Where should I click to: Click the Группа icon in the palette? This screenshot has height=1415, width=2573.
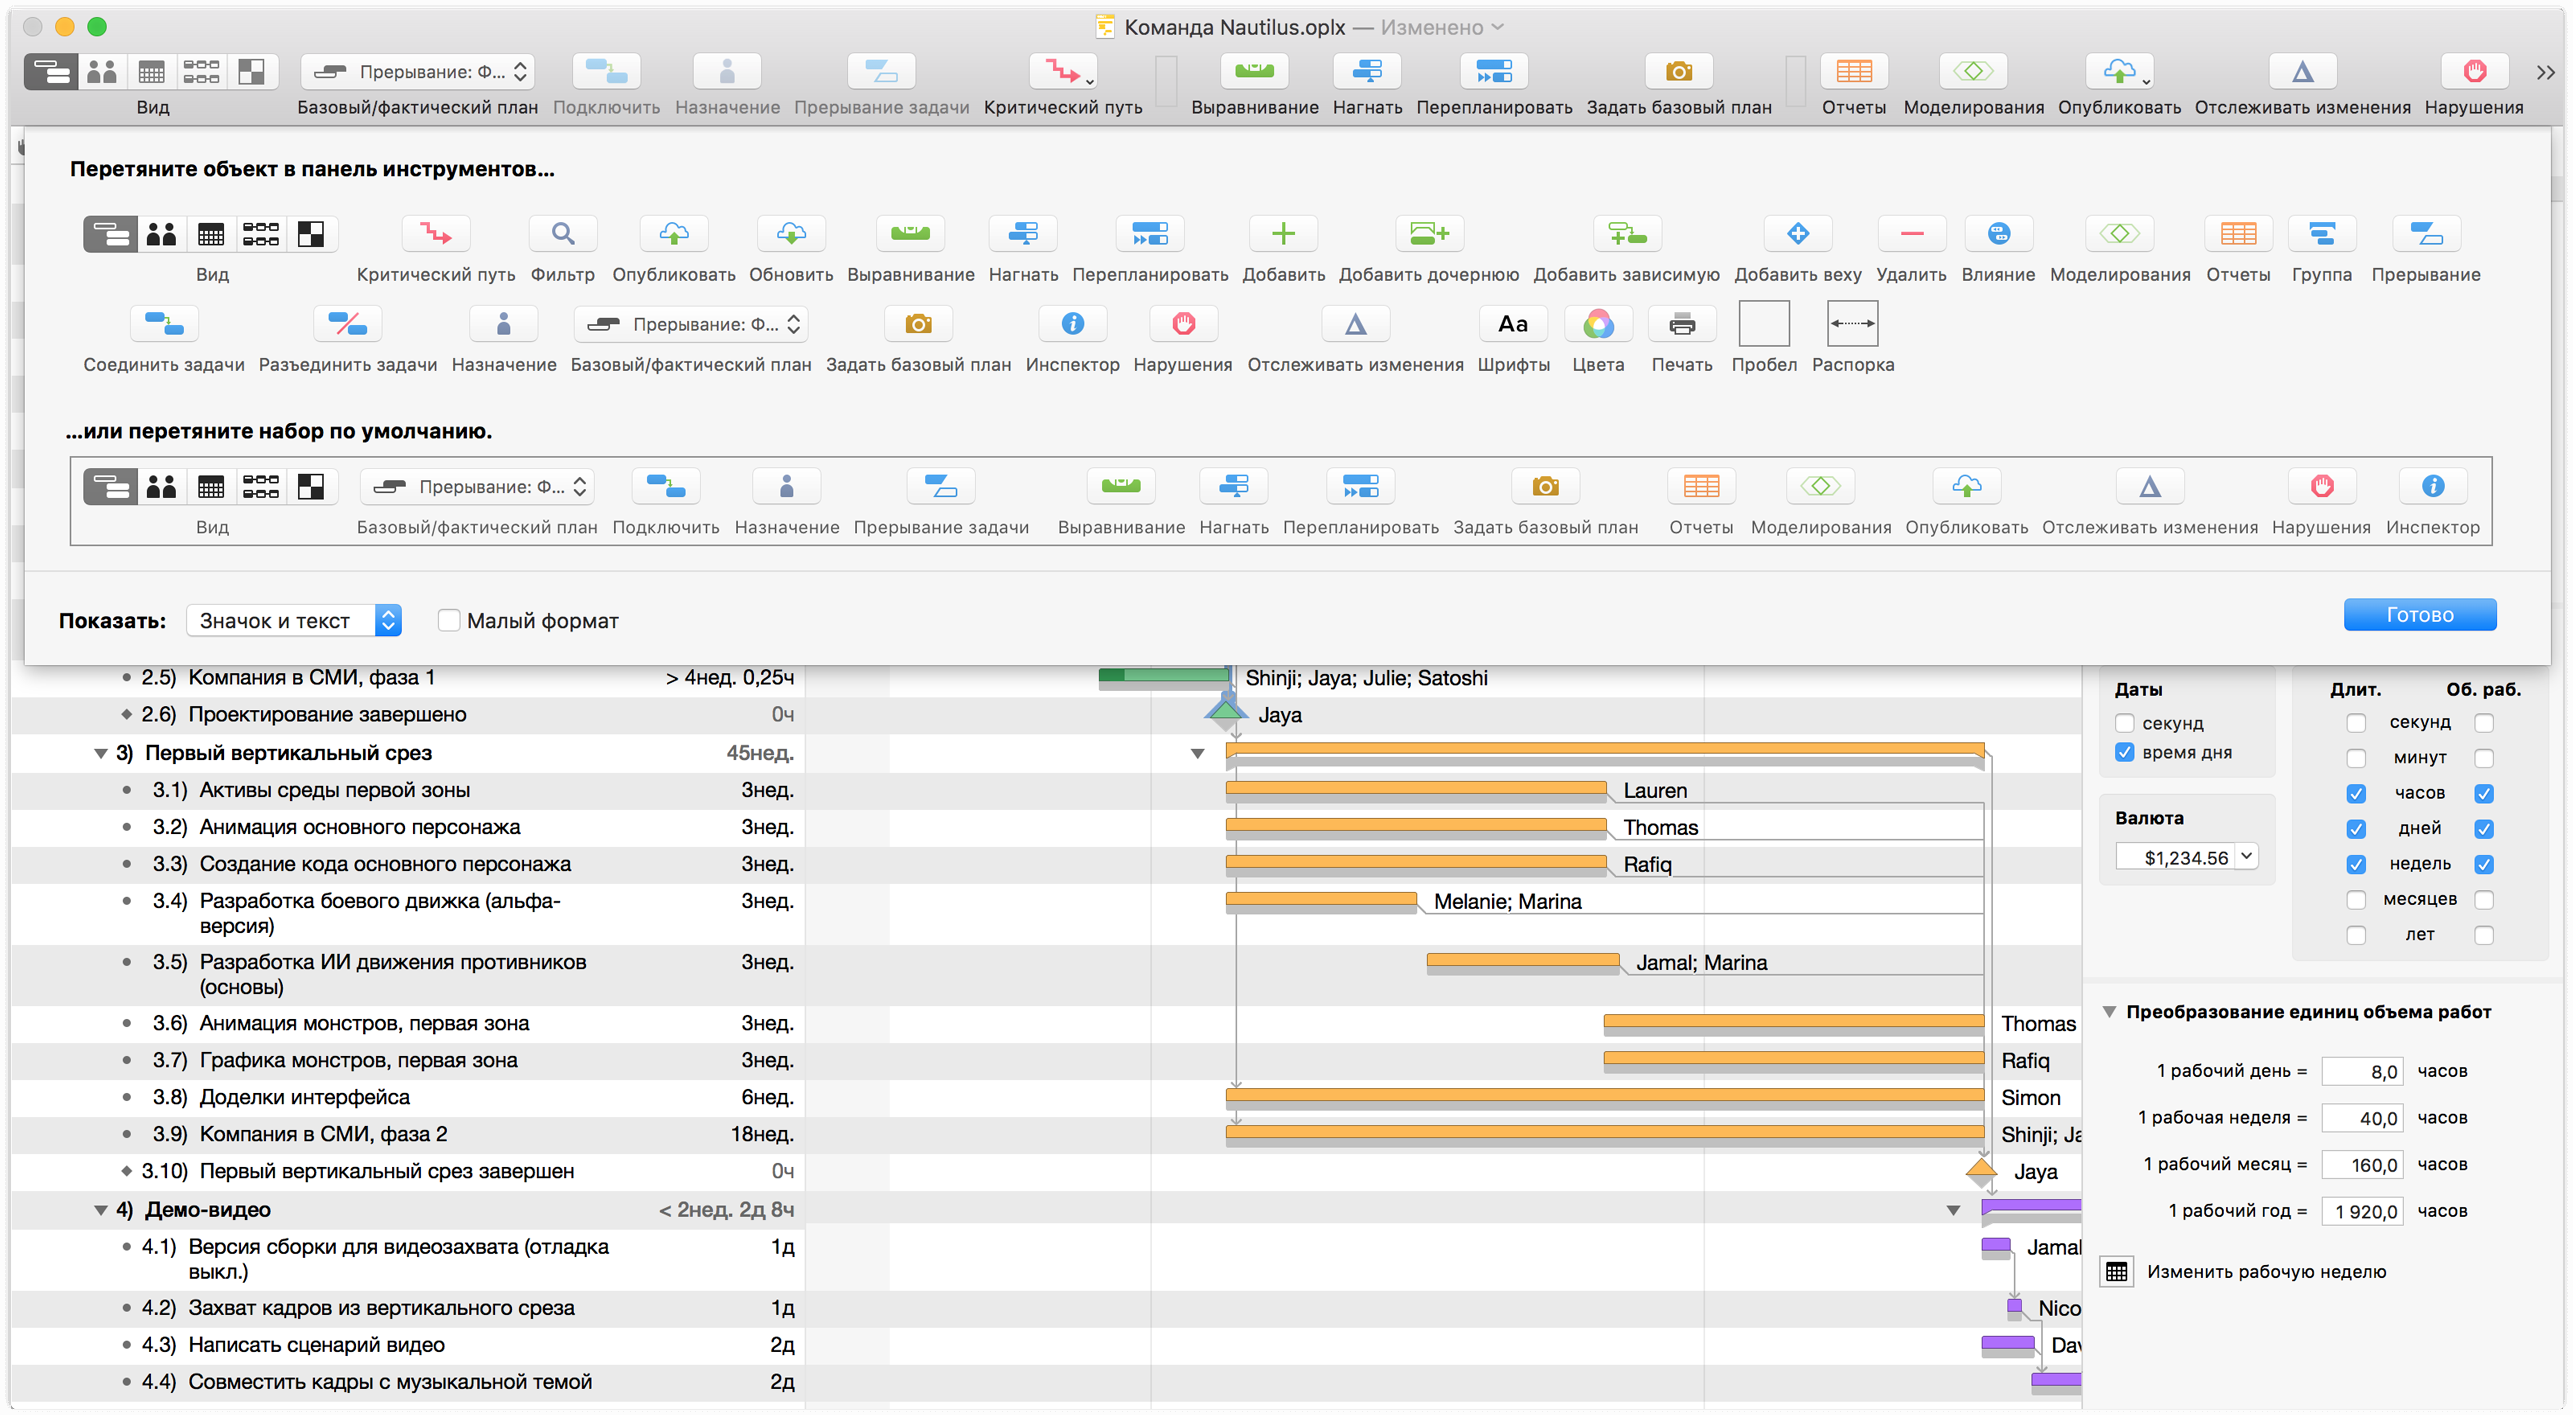click(x=2321, y=234)
